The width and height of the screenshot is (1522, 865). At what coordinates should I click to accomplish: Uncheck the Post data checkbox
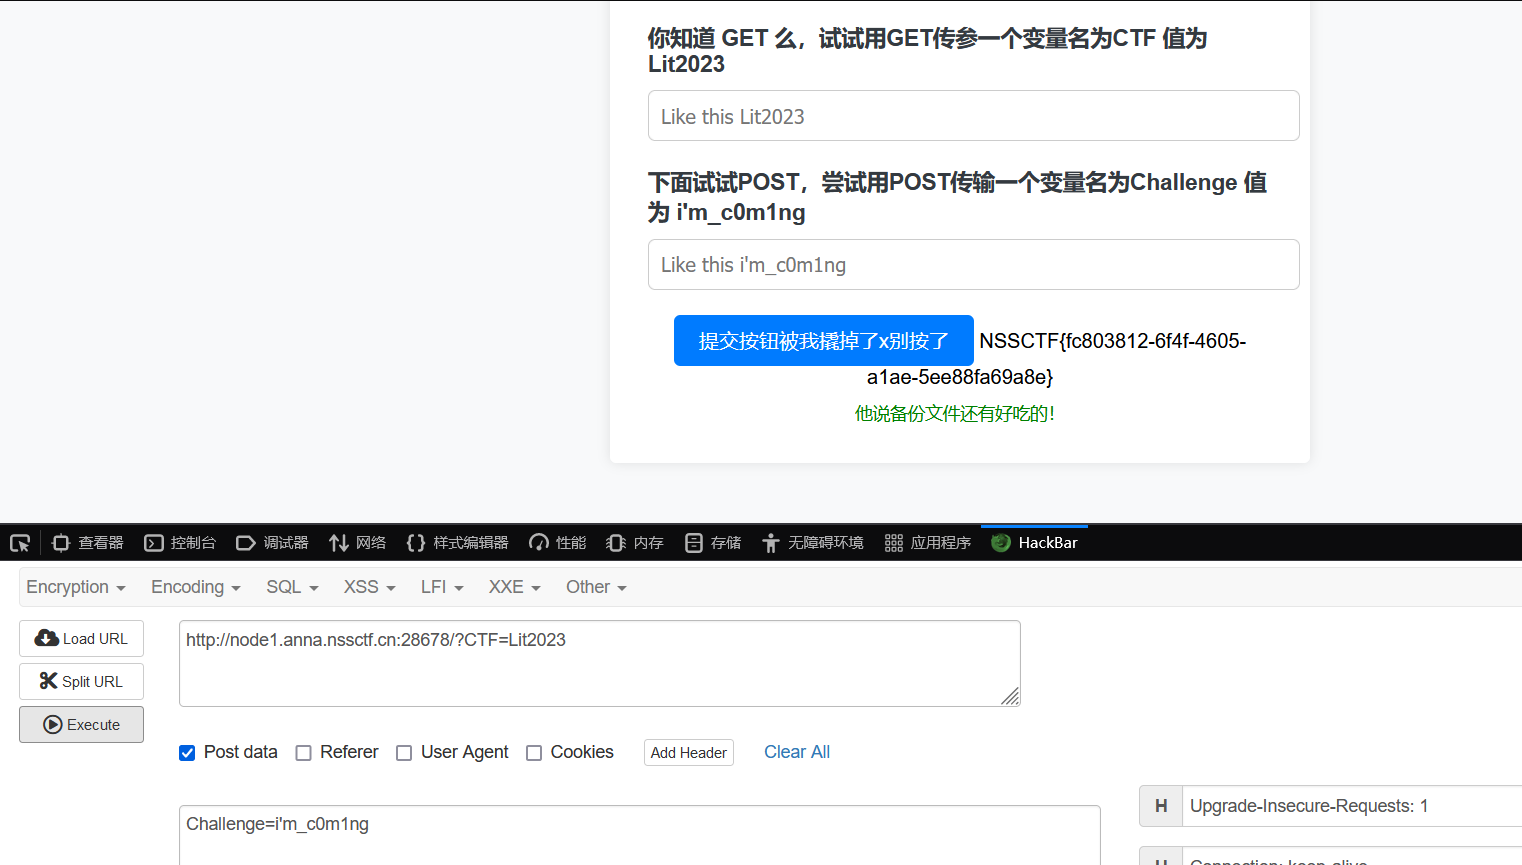[187, 753]
